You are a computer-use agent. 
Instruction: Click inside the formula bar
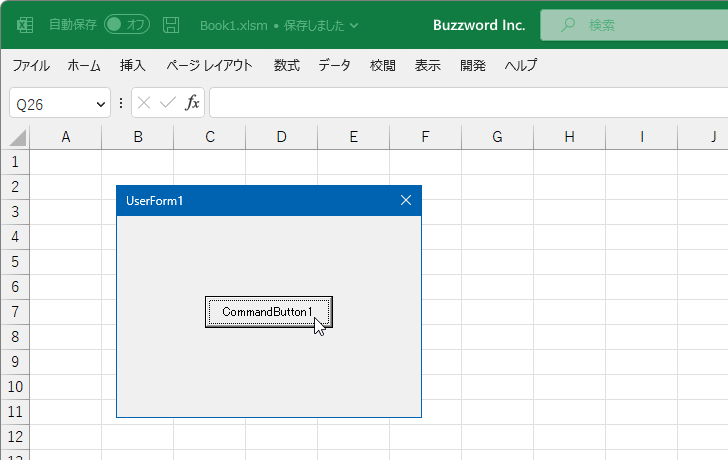click(468, 103)
